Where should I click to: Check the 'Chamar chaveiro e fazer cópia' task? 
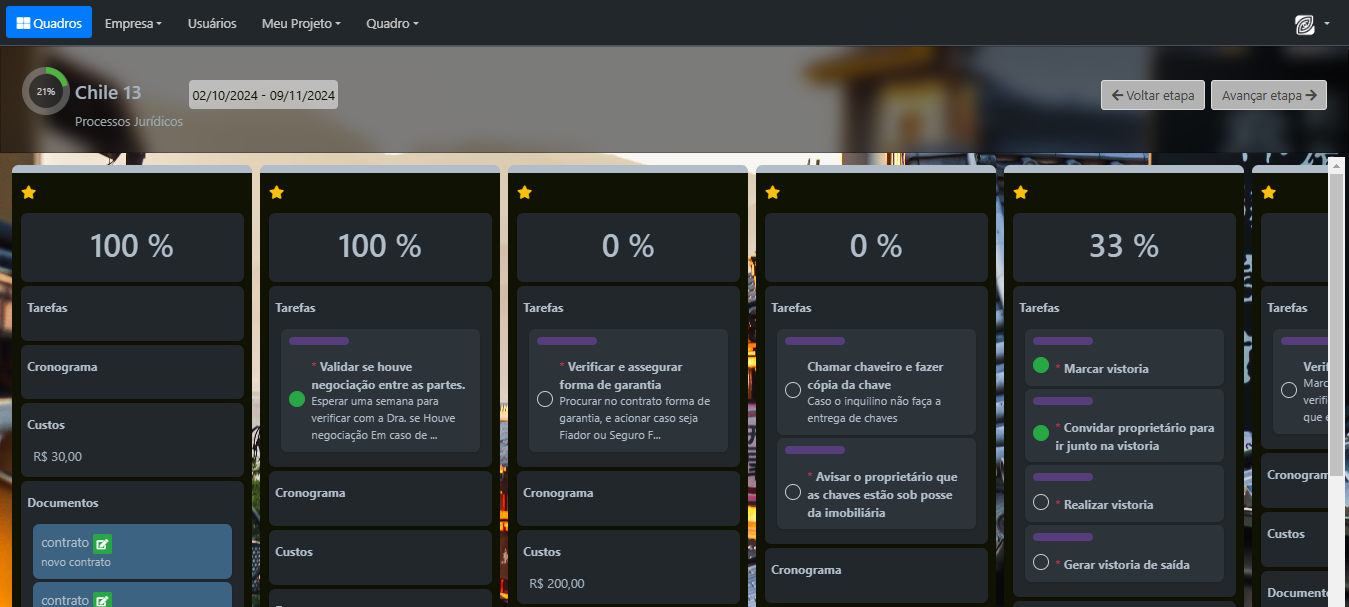[793, 390]
